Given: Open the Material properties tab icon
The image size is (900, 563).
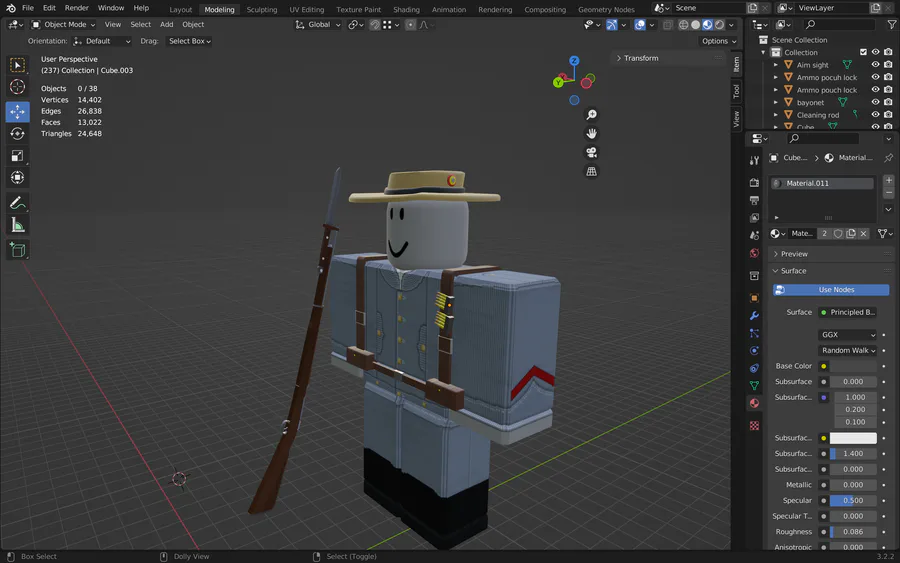Looking at the screenshot, I should [754, 403].
